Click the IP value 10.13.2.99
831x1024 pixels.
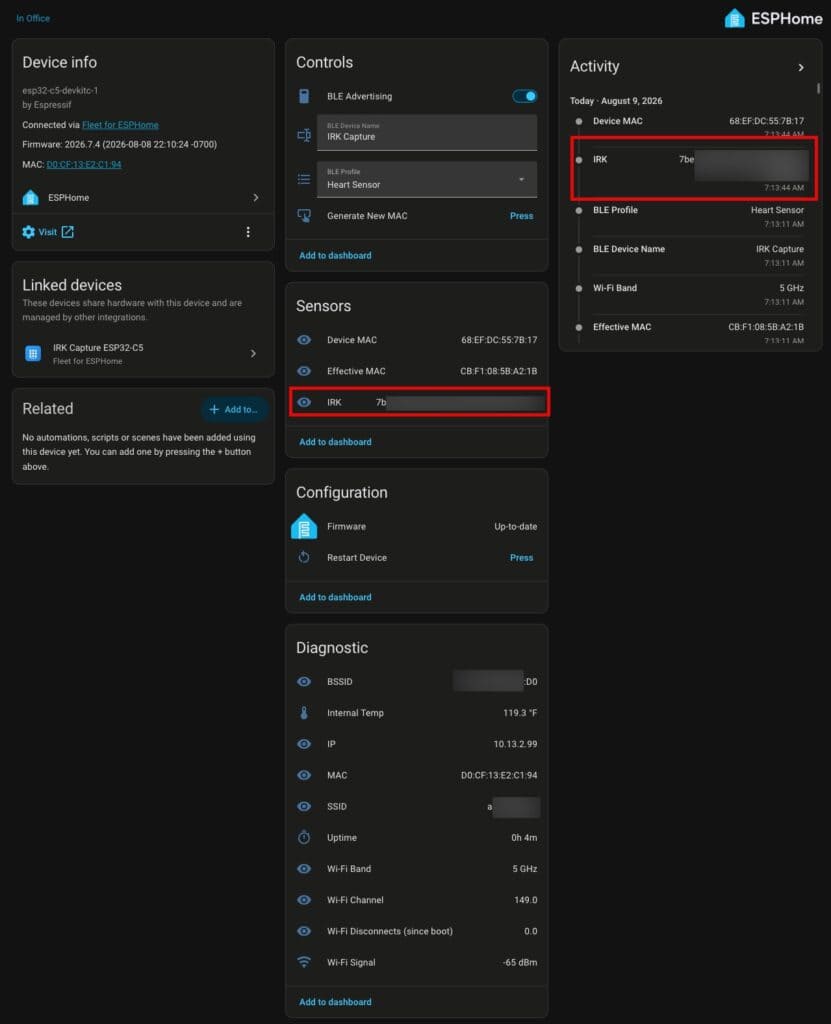tap(515, 744)
